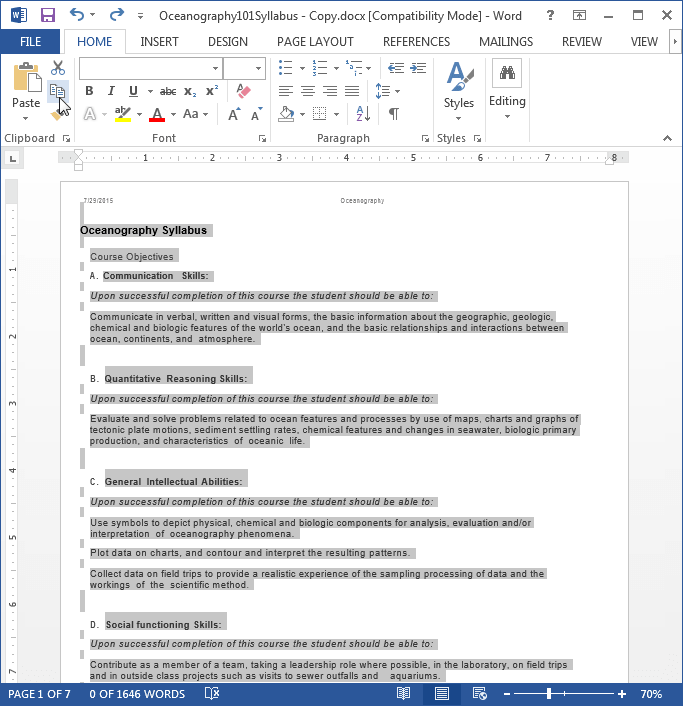The image size is (683, 706).
Task: Click the Paste button
Action: [26, 91]
